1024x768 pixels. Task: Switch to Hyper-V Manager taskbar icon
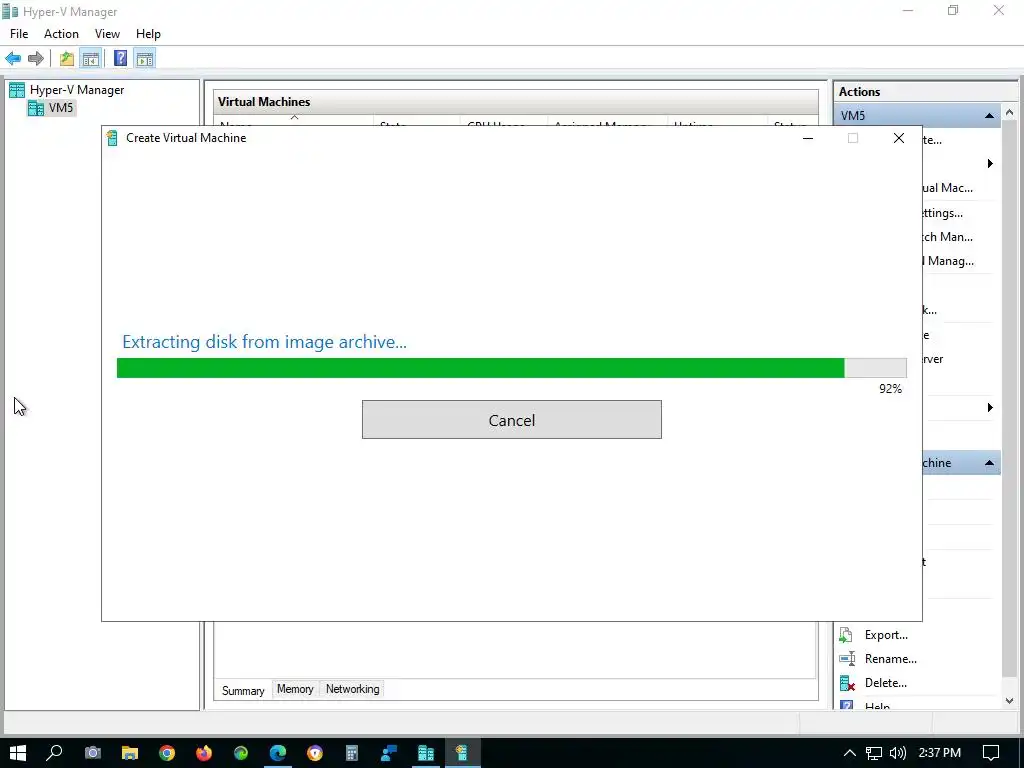(x=426, y=753)
